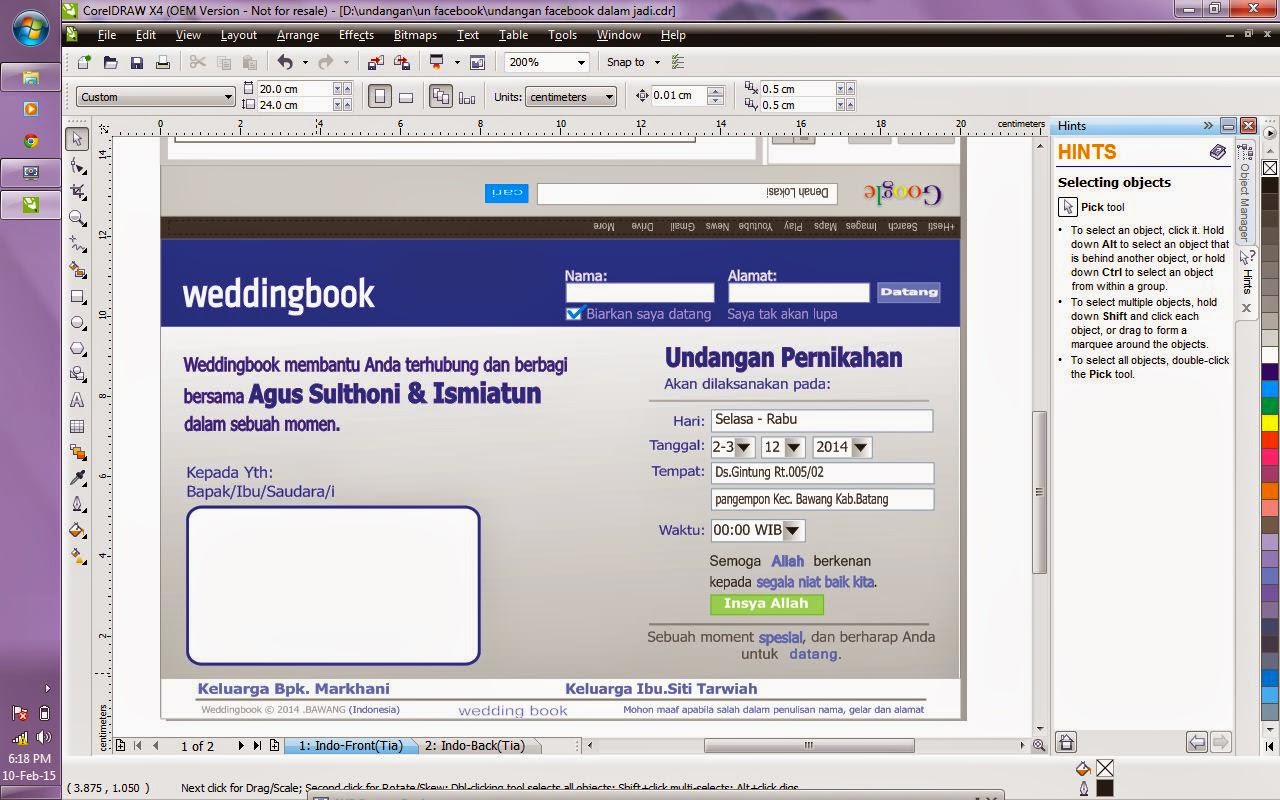
Task: Toggle Landscape page orientation
Action: click(x=406, y=97)
